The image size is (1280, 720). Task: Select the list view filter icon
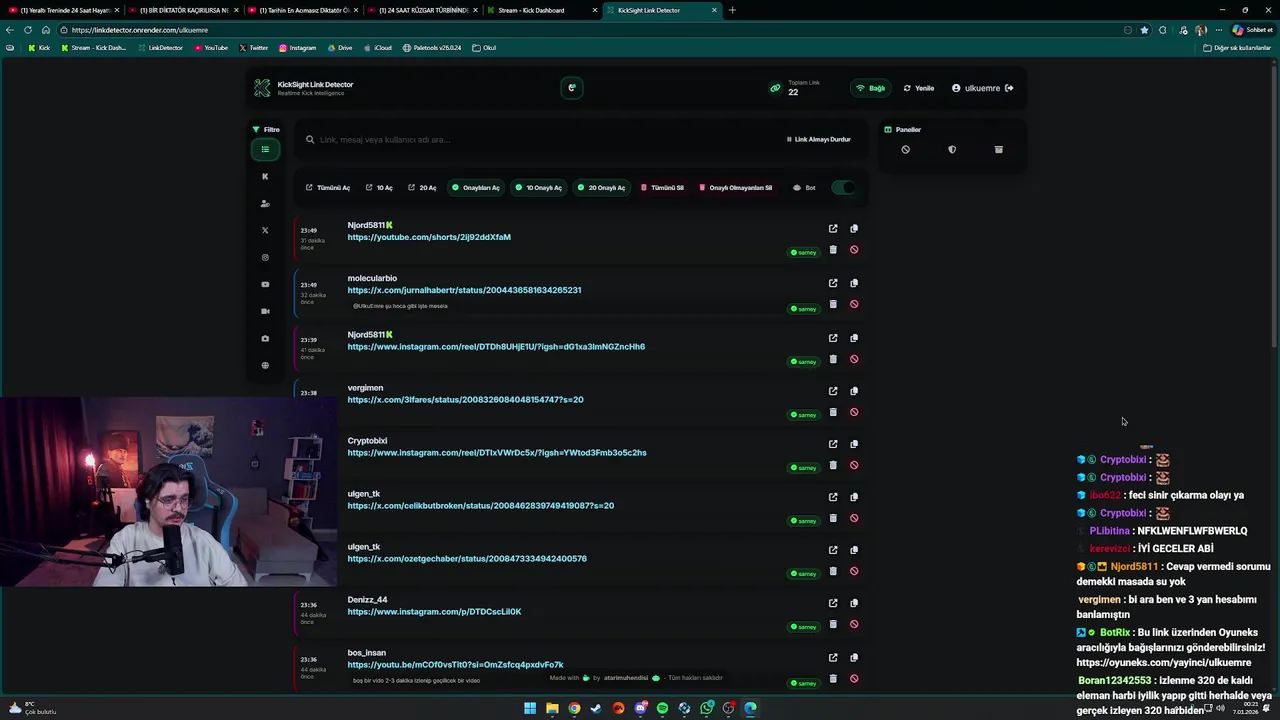coord(265,150)
